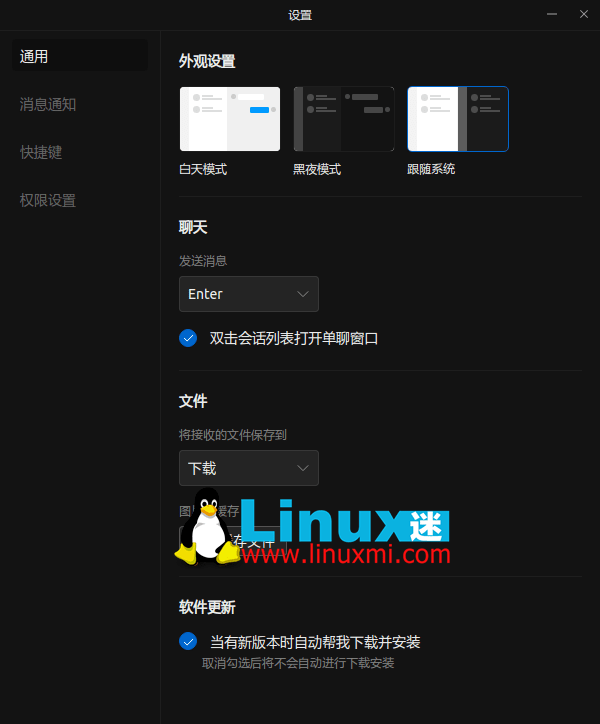Click the chevron arrow on 下载 dropdown
This screenshot has height=724, width=600.
(x=304, y=468)
